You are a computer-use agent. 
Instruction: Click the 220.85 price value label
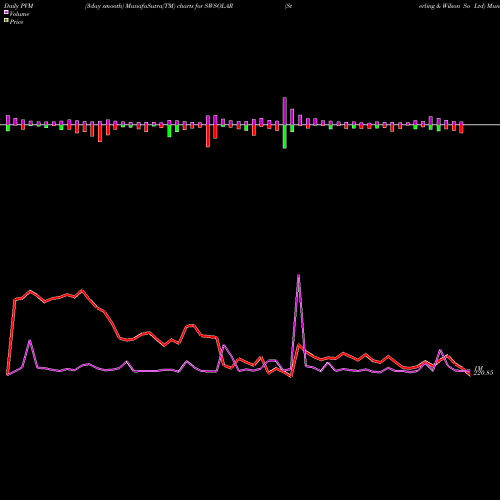tap(483, 373)
